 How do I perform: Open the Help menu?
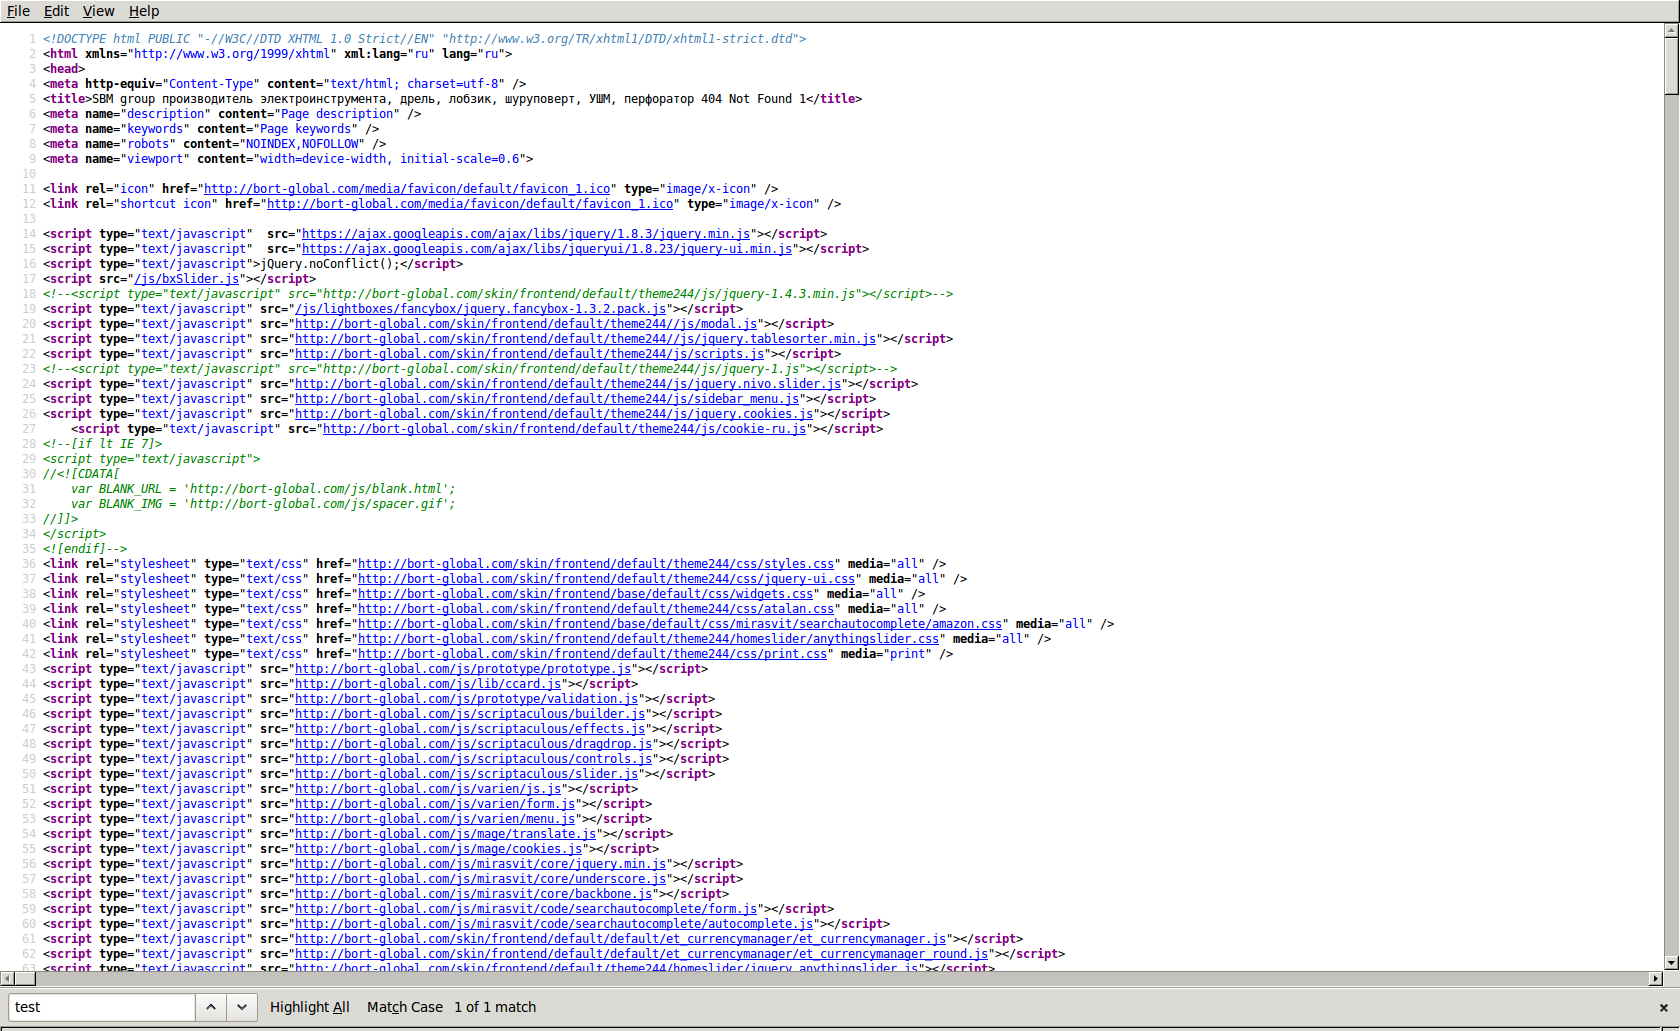pyautogui.click(x=144, y=11)
